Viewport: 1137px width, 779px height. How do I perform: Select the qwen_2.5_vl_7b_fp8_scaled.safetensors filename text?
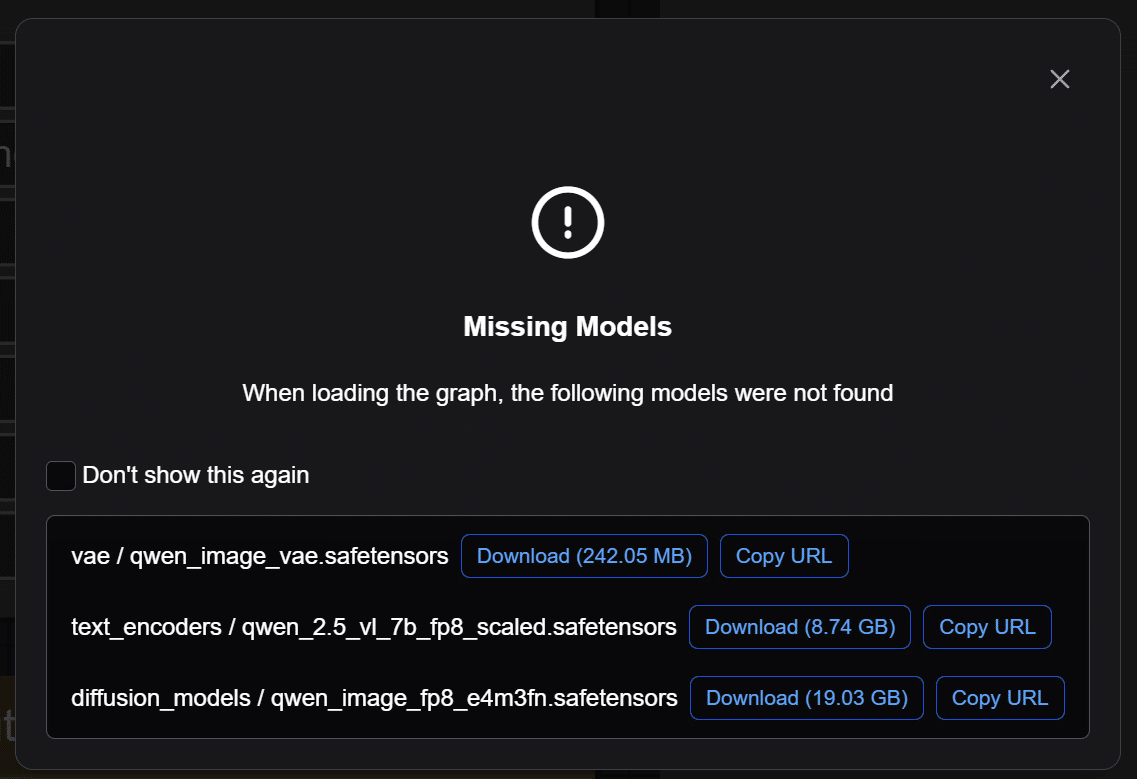coord(459,627)
